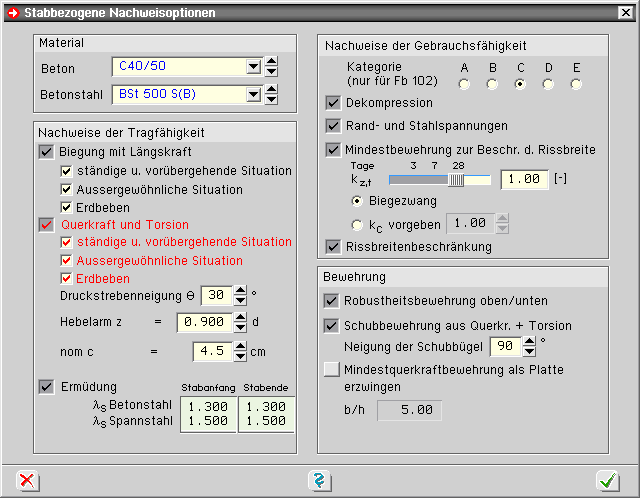Screen dimensions: 640x498
Task: Expand the Betonstahl BSt 500 S(B) dropdown
Action: point(253,95)
